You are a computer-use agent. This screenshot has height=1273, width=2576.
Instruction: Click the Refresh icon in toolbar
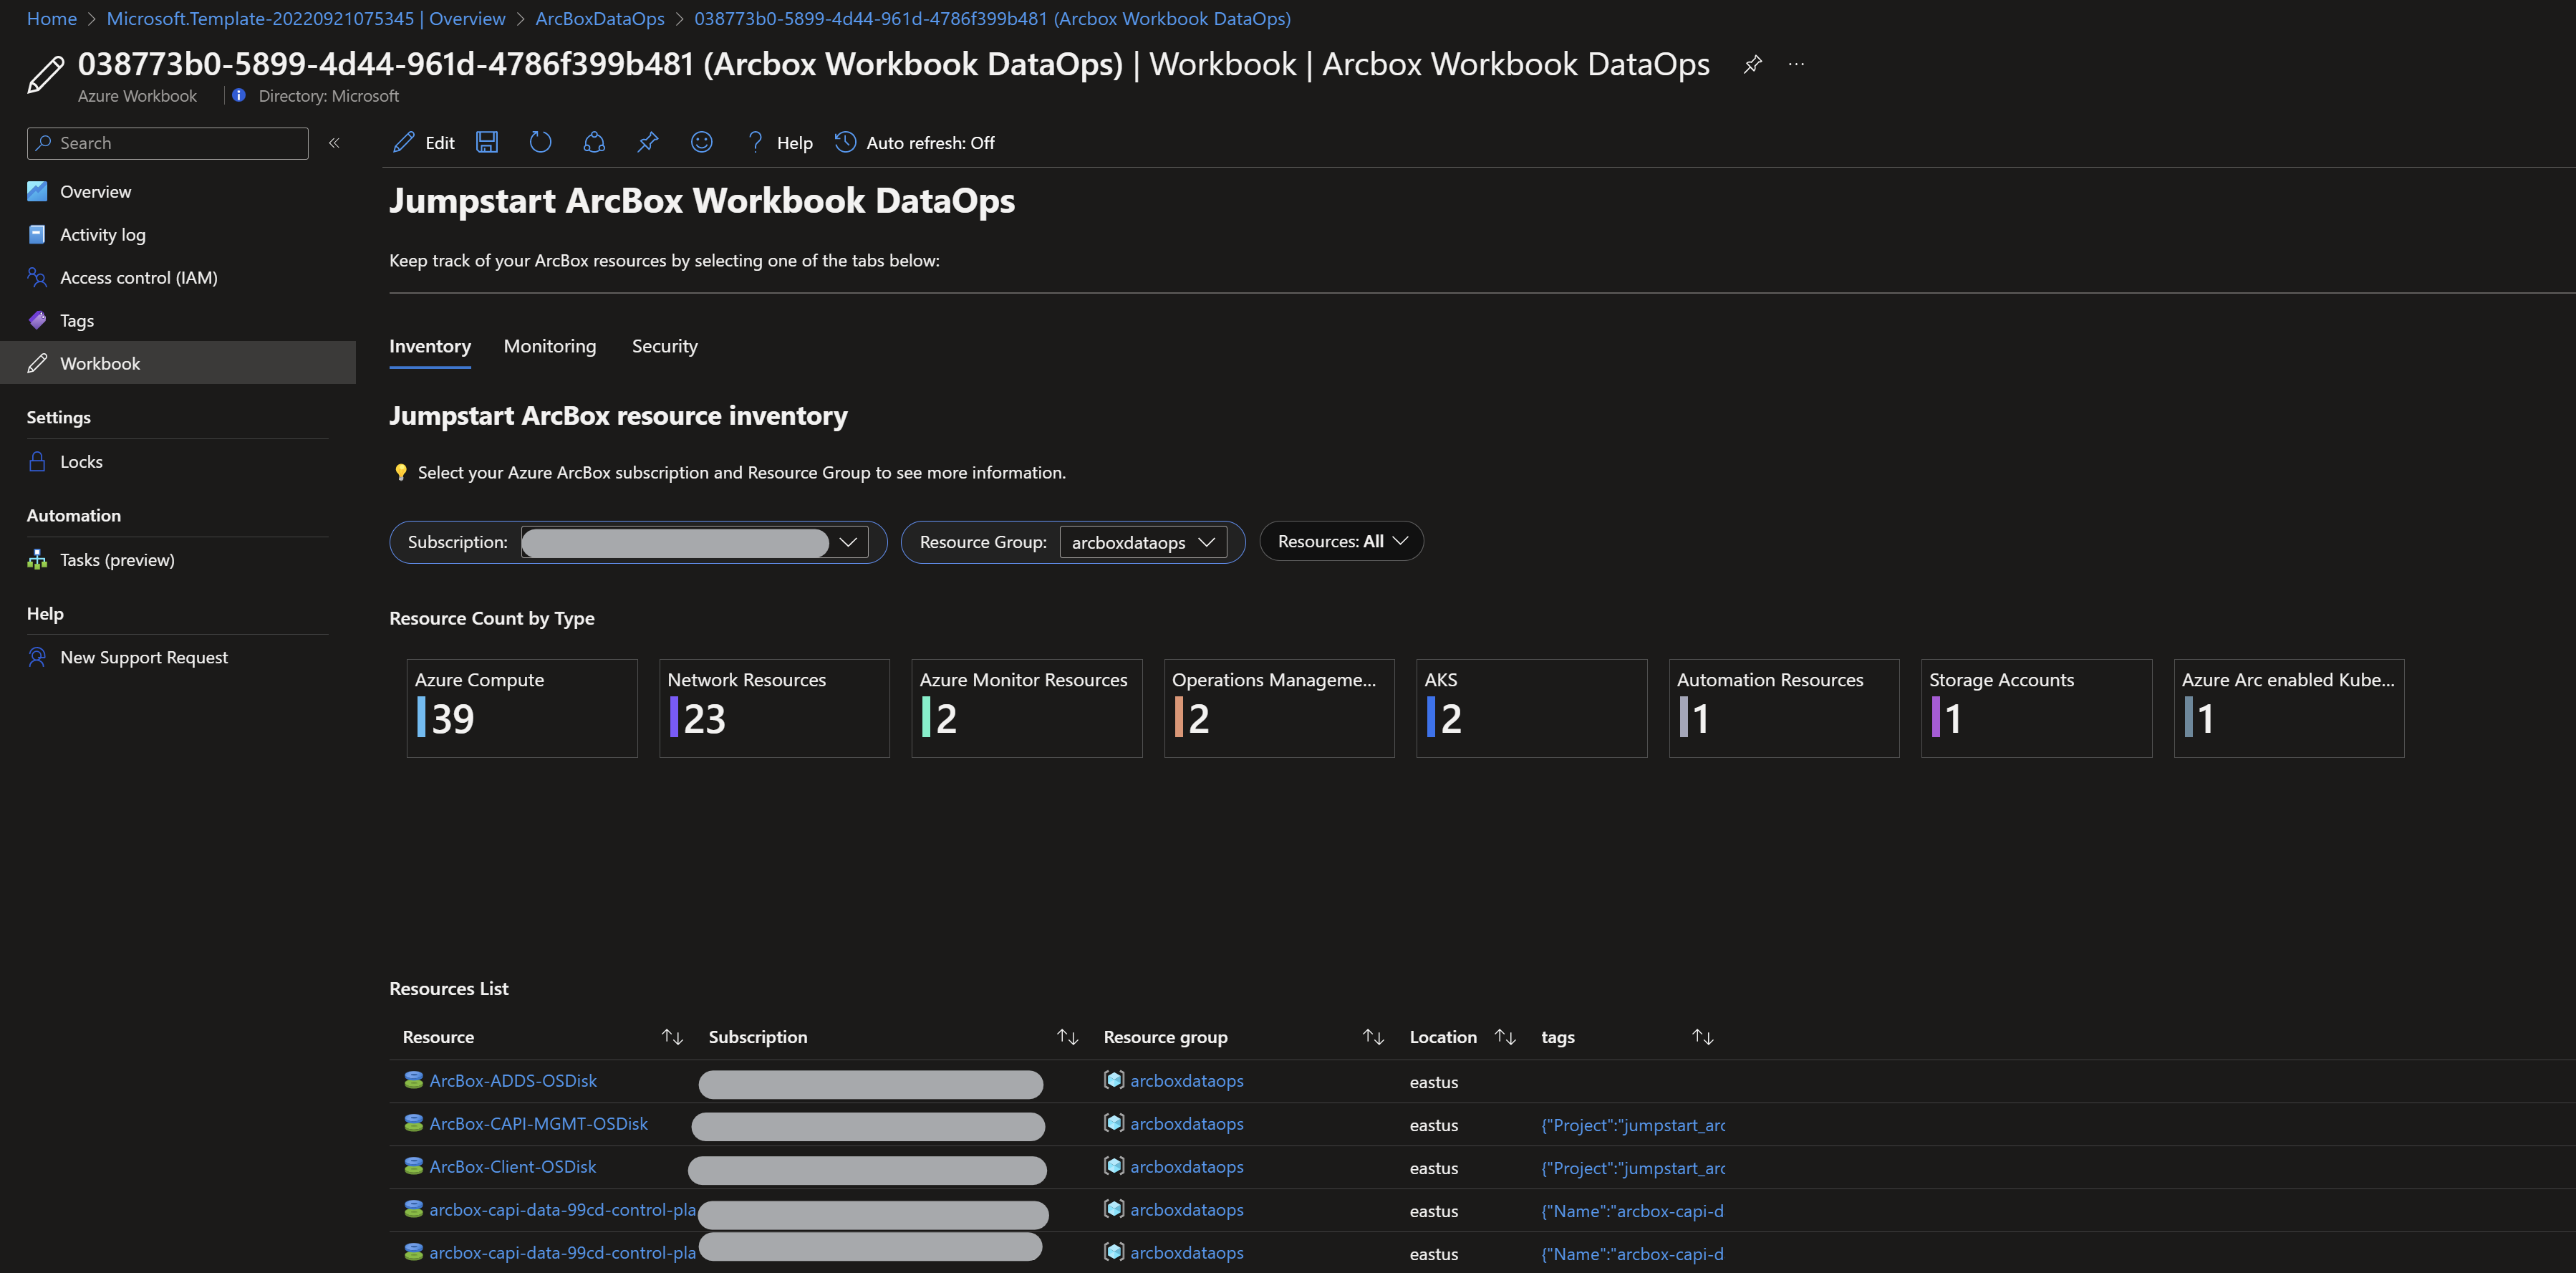pos(540,142)
